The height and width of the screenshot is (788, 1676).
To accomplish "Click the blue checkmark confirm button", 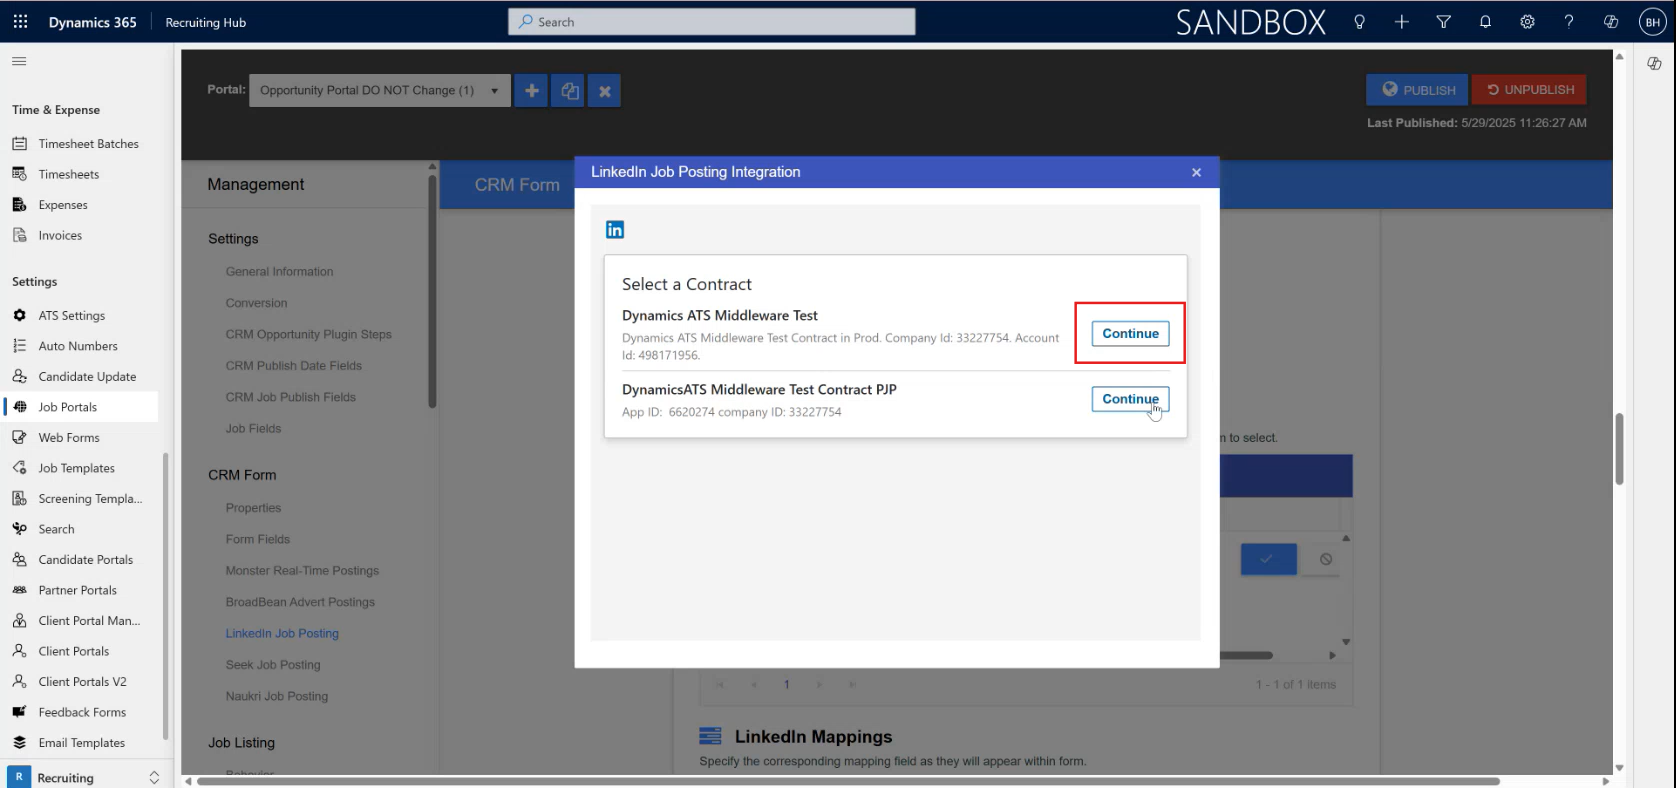I will click(x=1268, y=559).
